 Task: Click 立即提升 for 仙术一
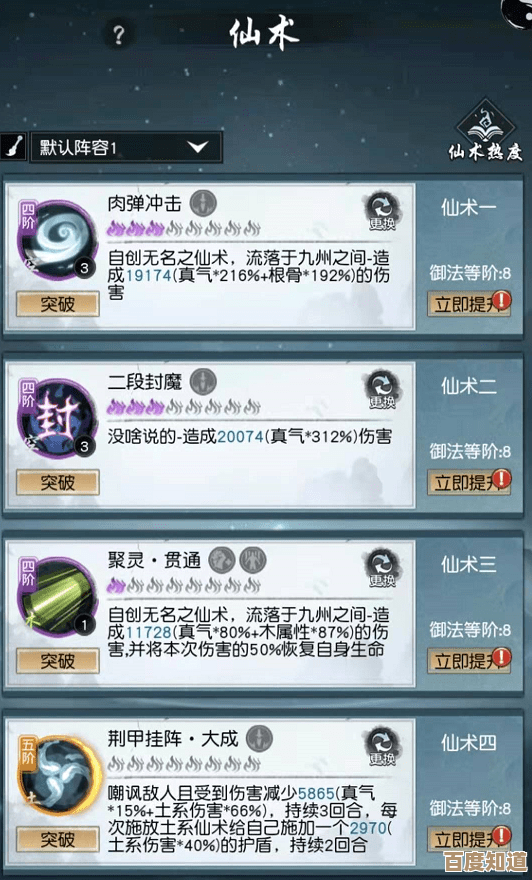(469, 304)
